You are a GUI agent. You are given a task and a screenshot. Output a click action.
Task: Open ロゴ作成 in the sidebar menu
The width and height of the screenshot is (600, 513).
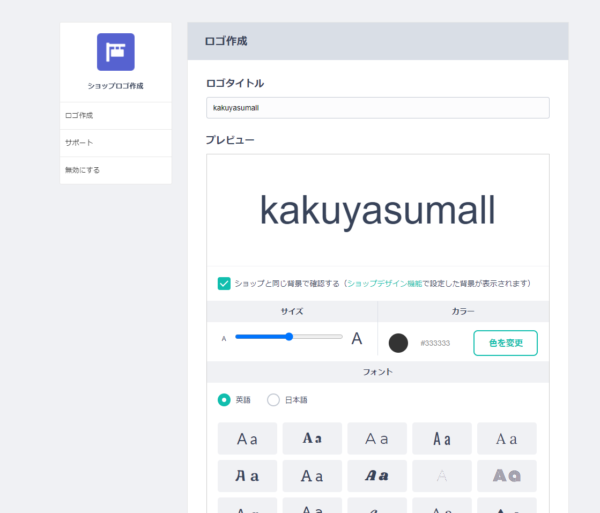[79, 116]
